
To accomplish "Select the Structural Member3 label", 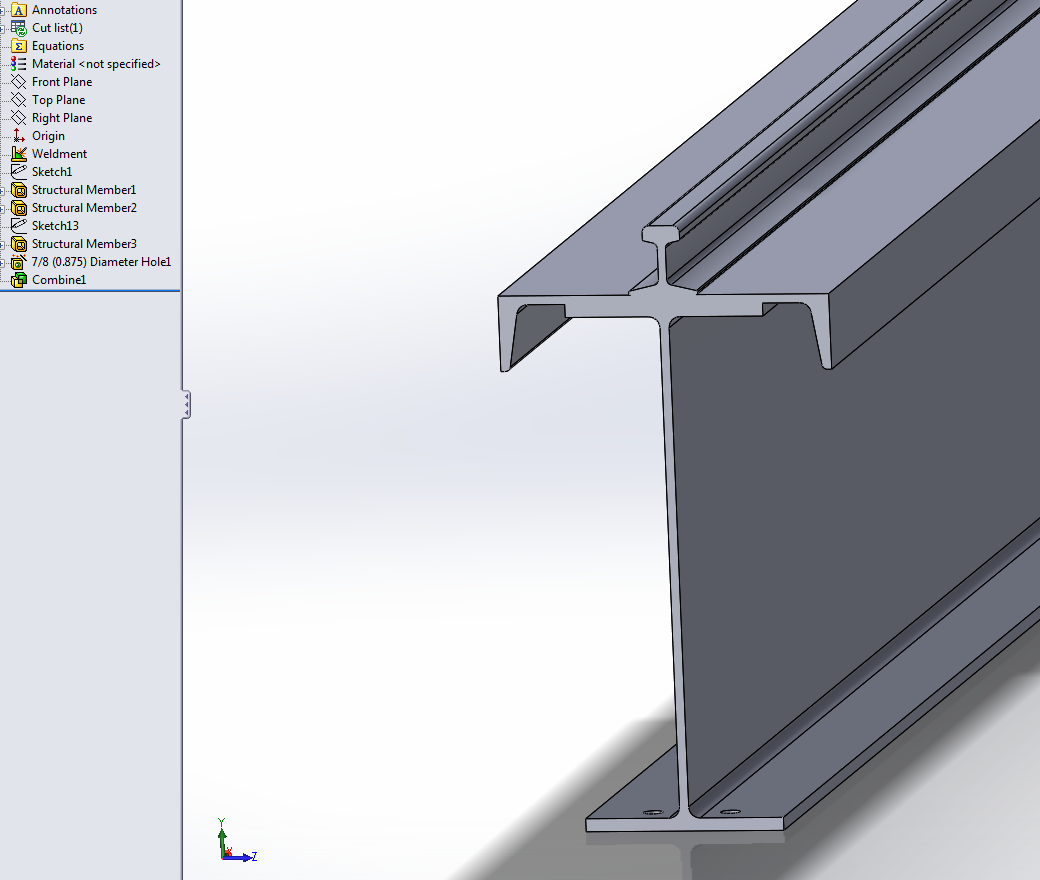I will tap(84, 243).
